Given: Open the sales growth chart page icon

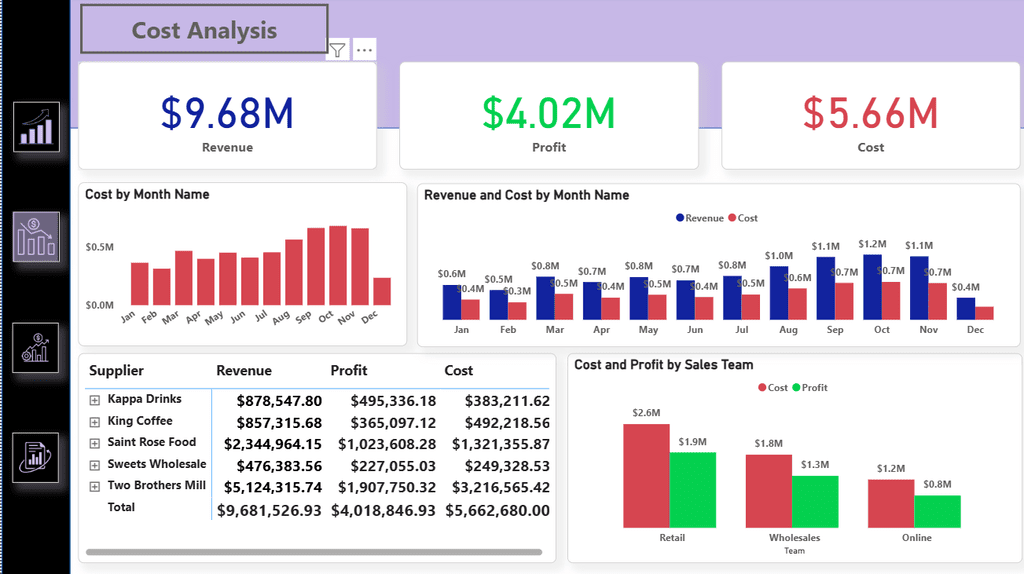Looking at the screenshot, I should [37, 127].
